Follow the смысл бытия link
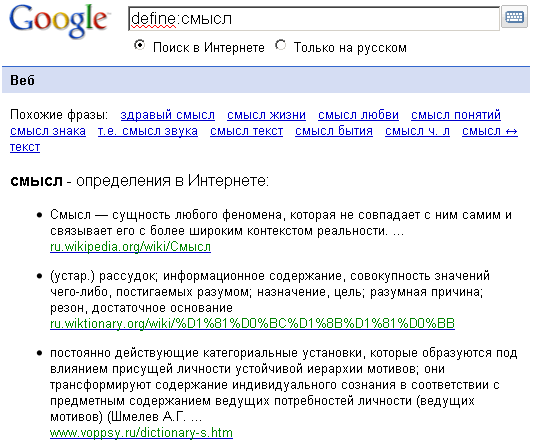Image resolution: width=535 pixels, height=444 pixels. coord(334,131)
